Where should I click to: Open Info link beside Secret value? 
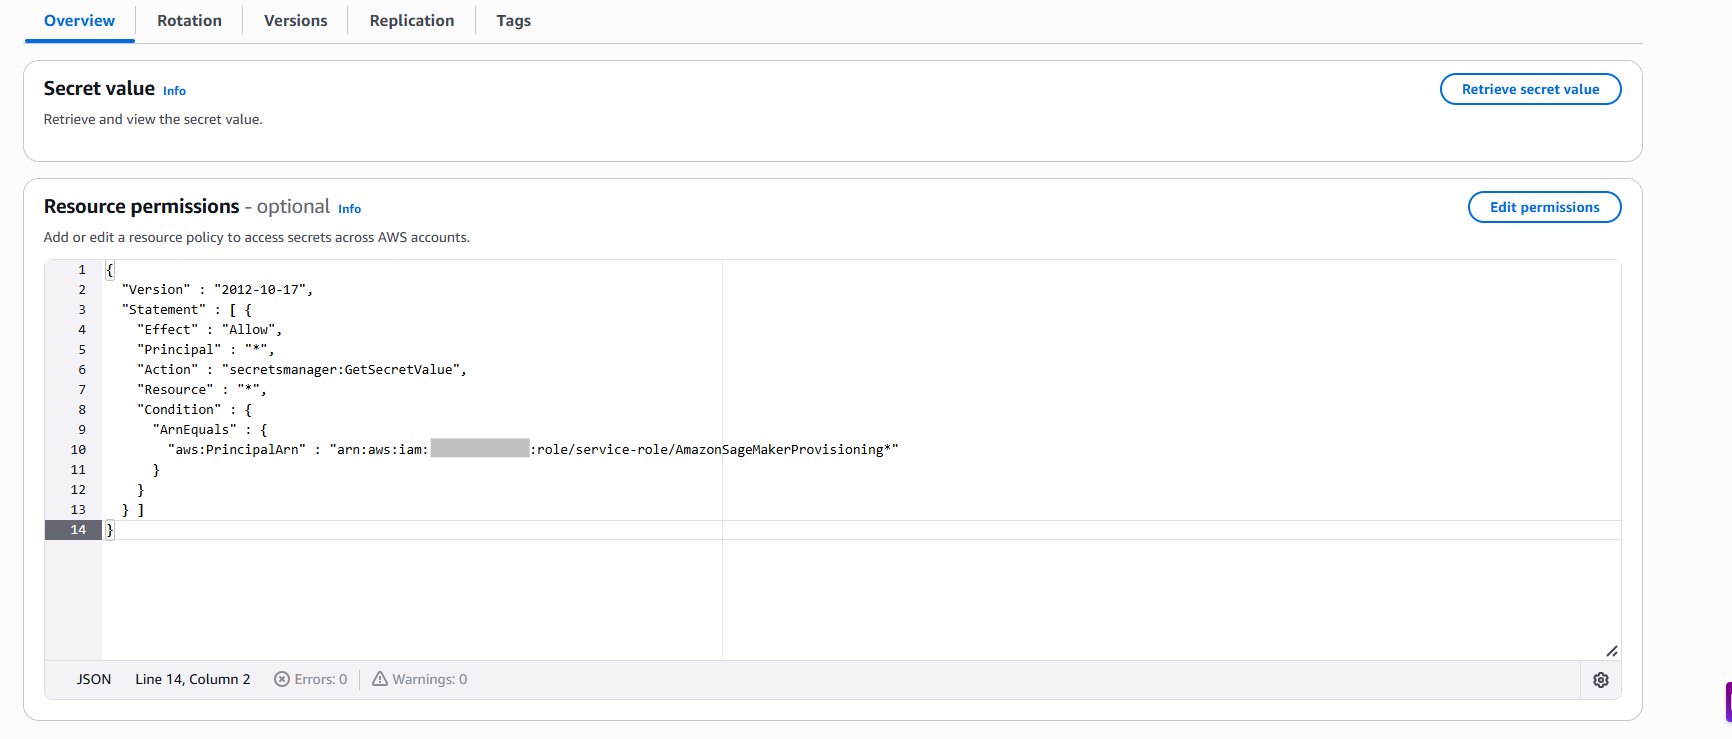coord(174,91)
